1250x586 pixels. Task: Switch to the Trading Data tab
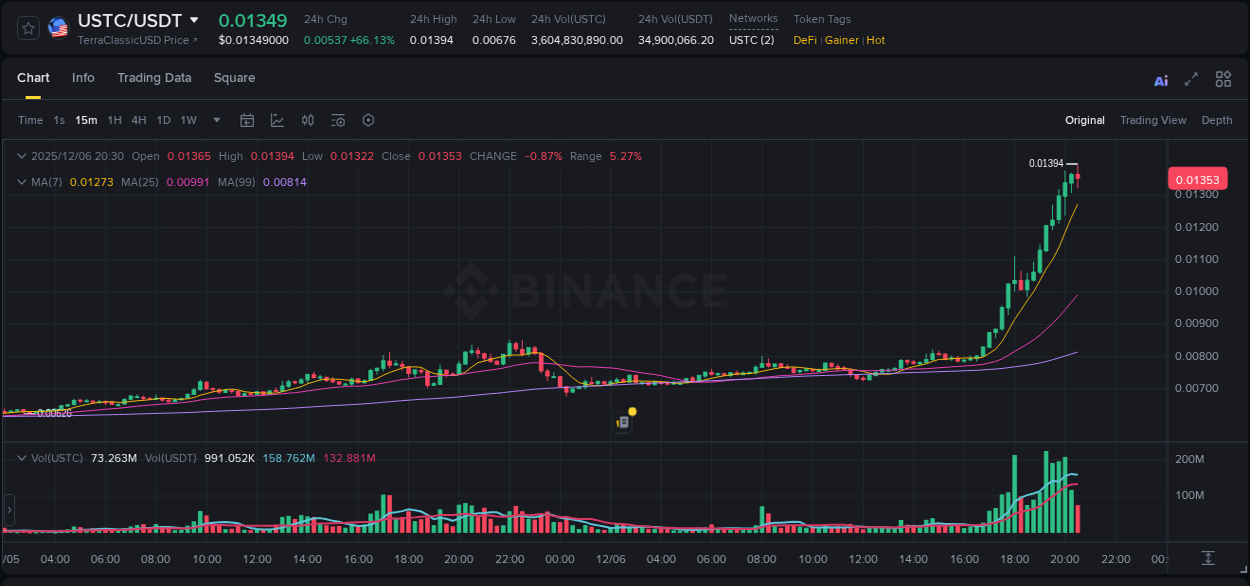coord(154,78)
